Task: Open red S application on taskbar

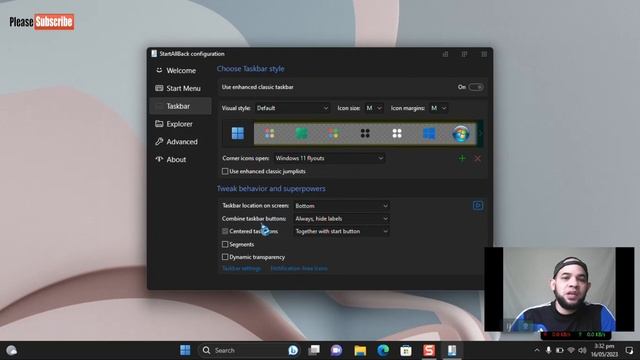Action: [429, 350]
